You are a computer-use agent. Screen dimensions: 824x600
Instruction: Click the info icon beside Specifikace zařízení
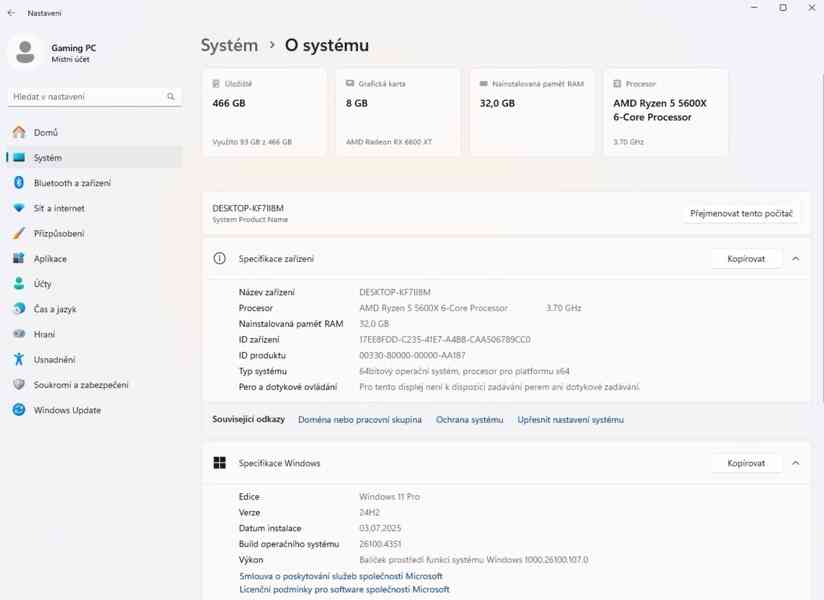point(220,258)
